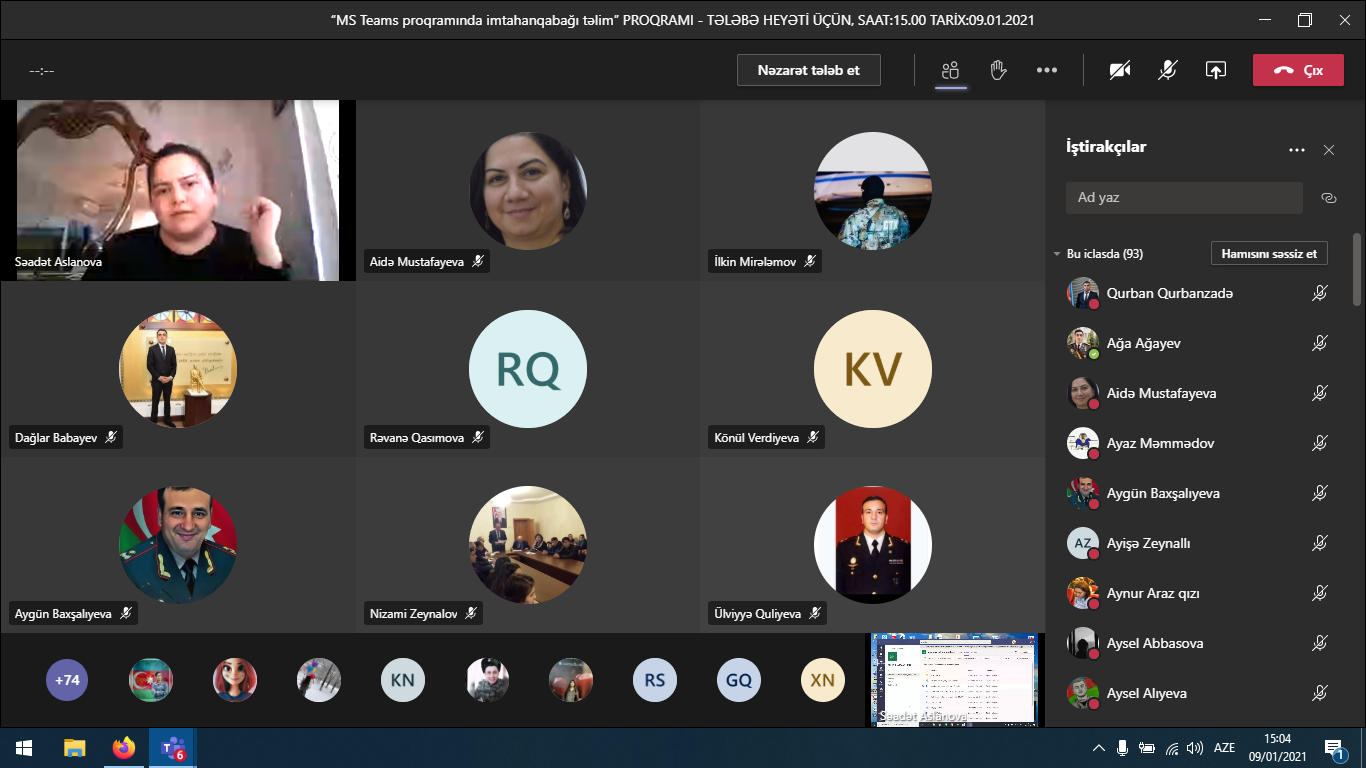Image resolution: width=1366 pixels, height=768 pixels.
Task: Click mic icon beside Qurban Qurbanzadə
Action: [1320, 293]
